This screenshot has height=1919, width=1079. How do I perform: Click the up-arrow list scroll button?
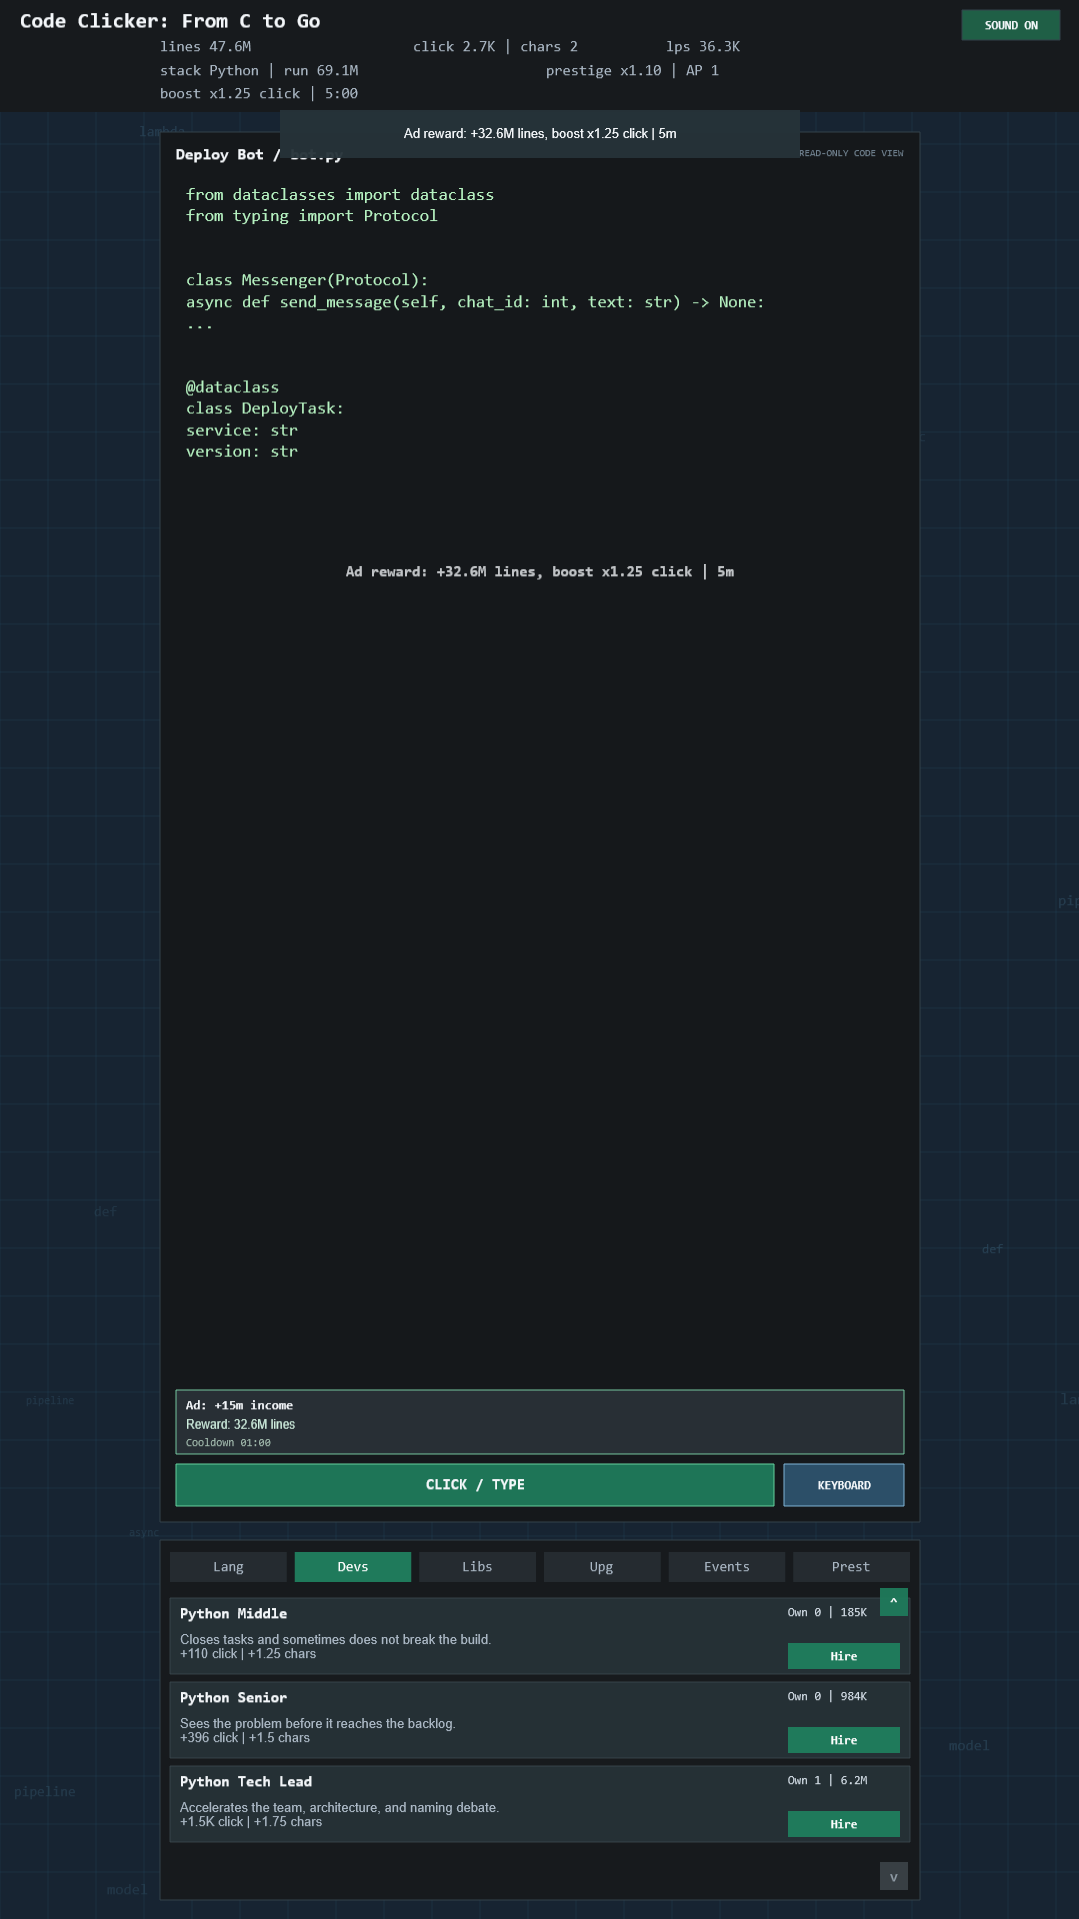click(x=894, y=1601)
